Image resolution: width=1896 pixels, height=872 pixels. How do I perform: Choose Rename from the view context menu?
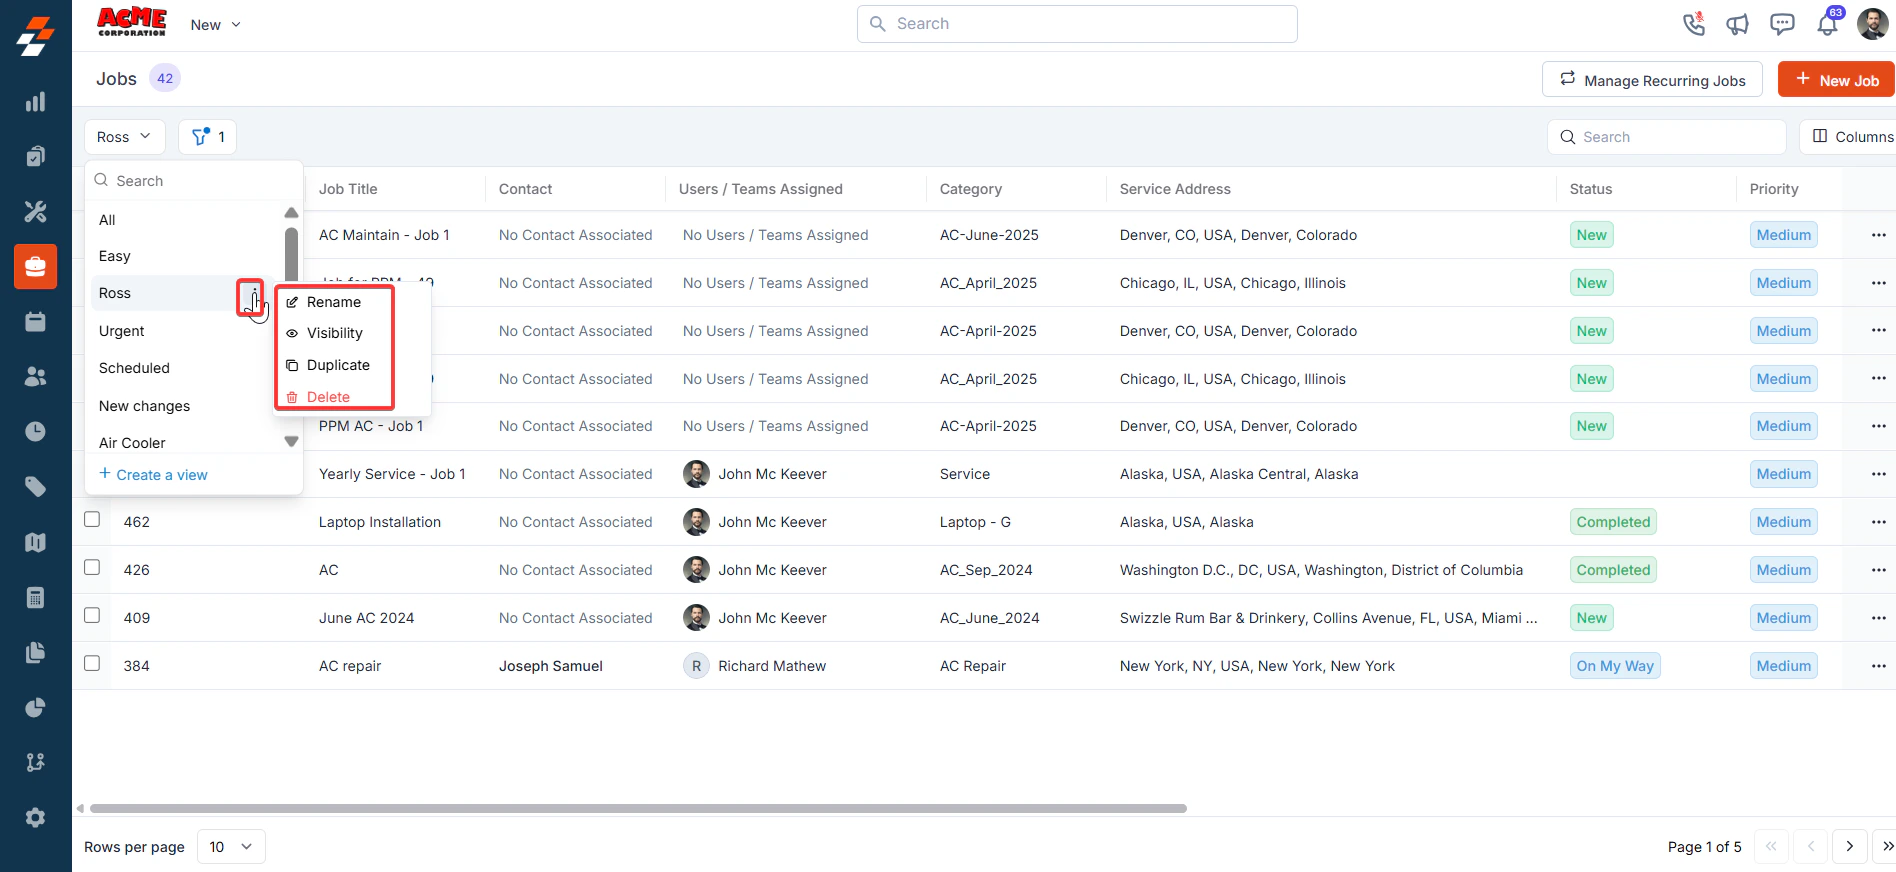(334, 302)
